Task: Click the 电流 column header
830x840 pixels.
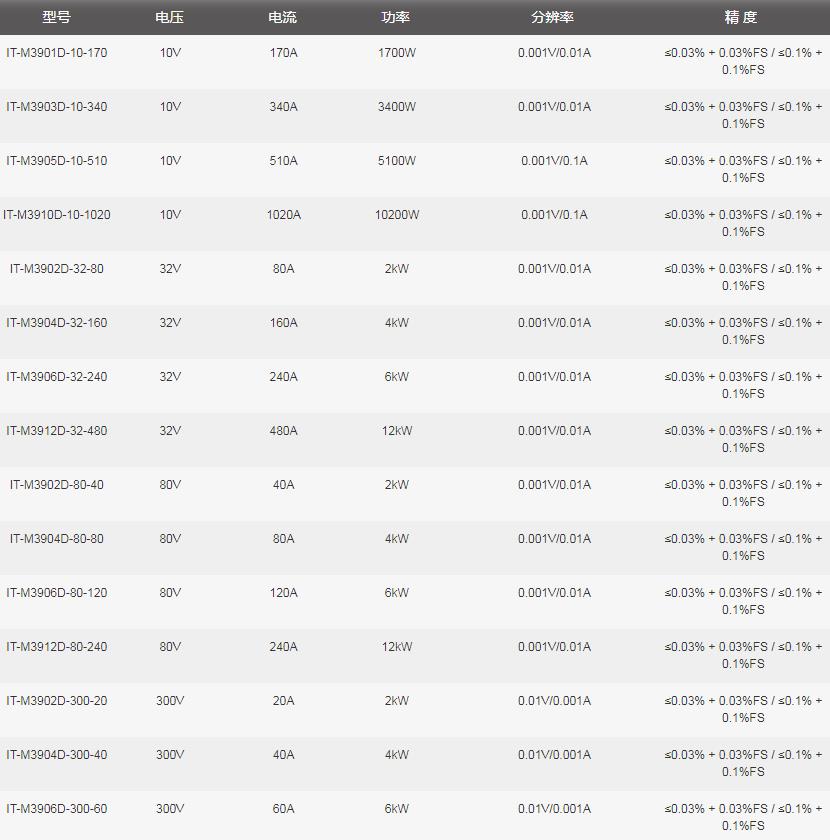Action: coord(283,17)
